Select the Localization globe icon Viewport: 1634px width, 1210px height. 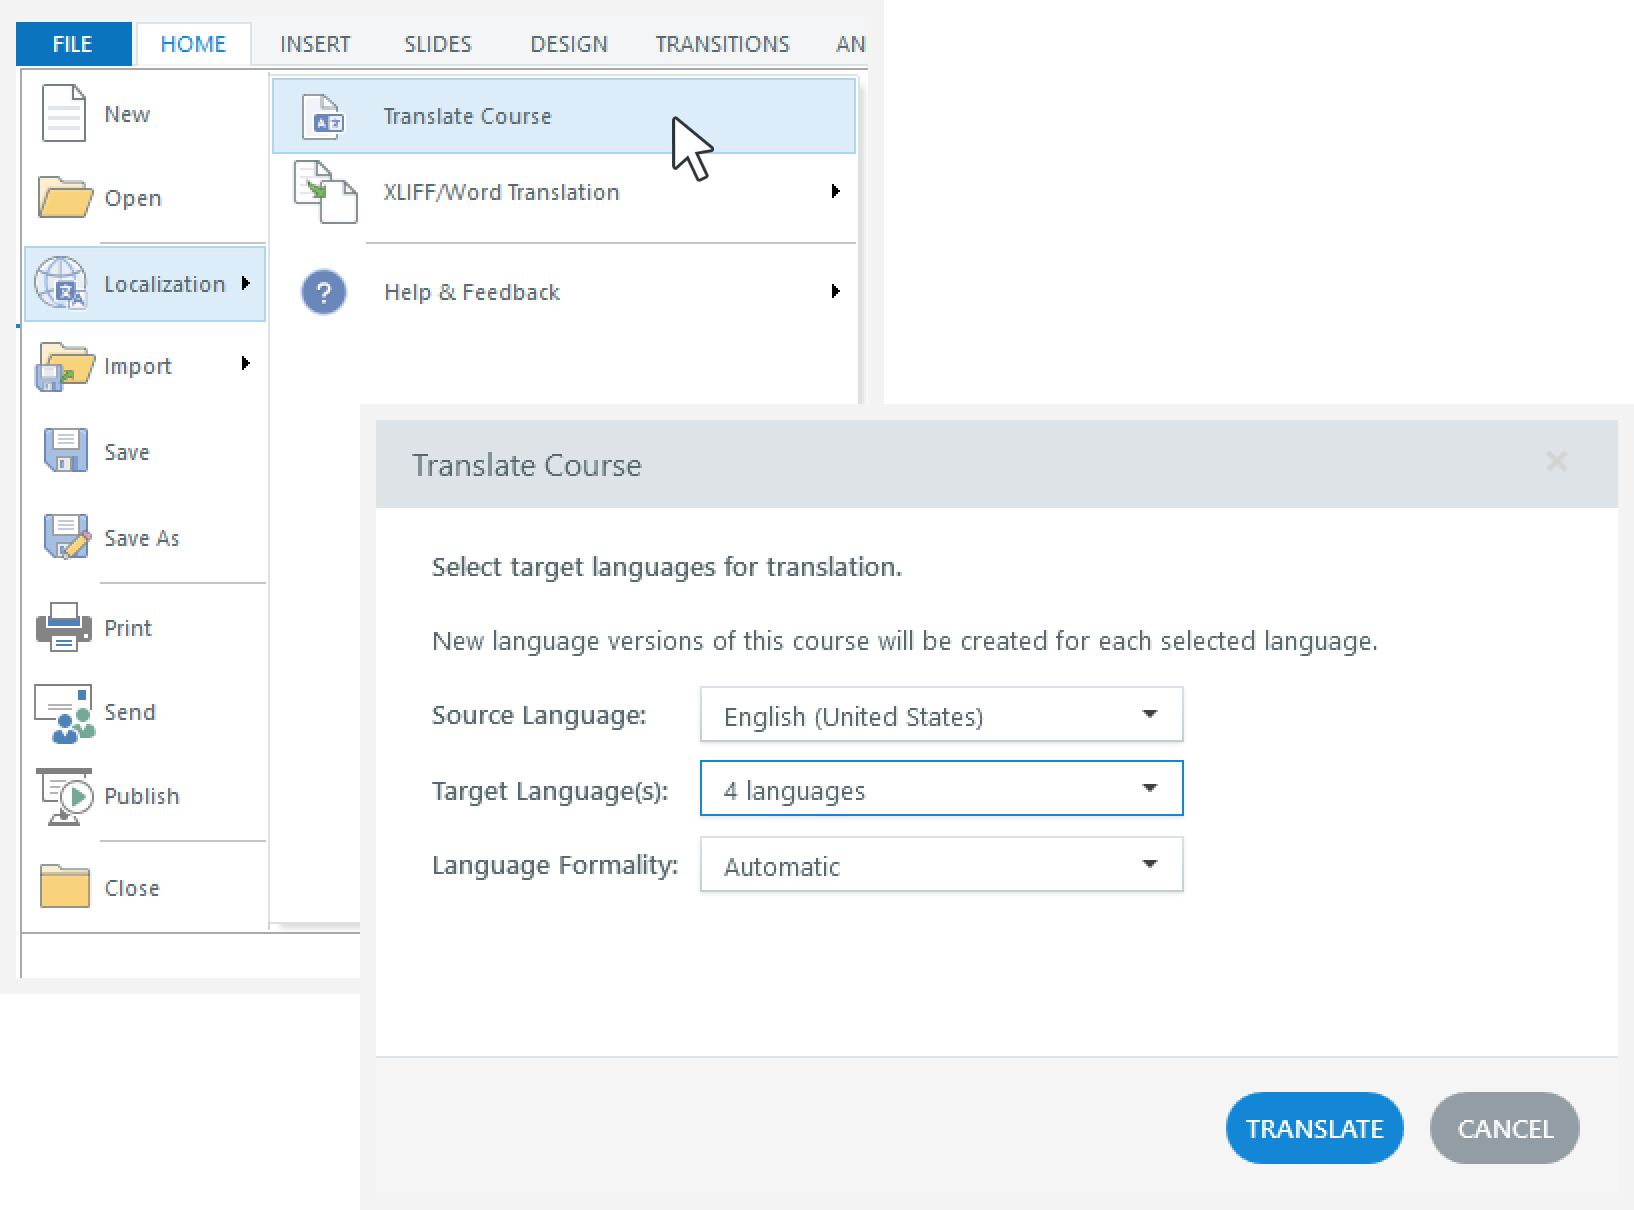pos(62,283)
